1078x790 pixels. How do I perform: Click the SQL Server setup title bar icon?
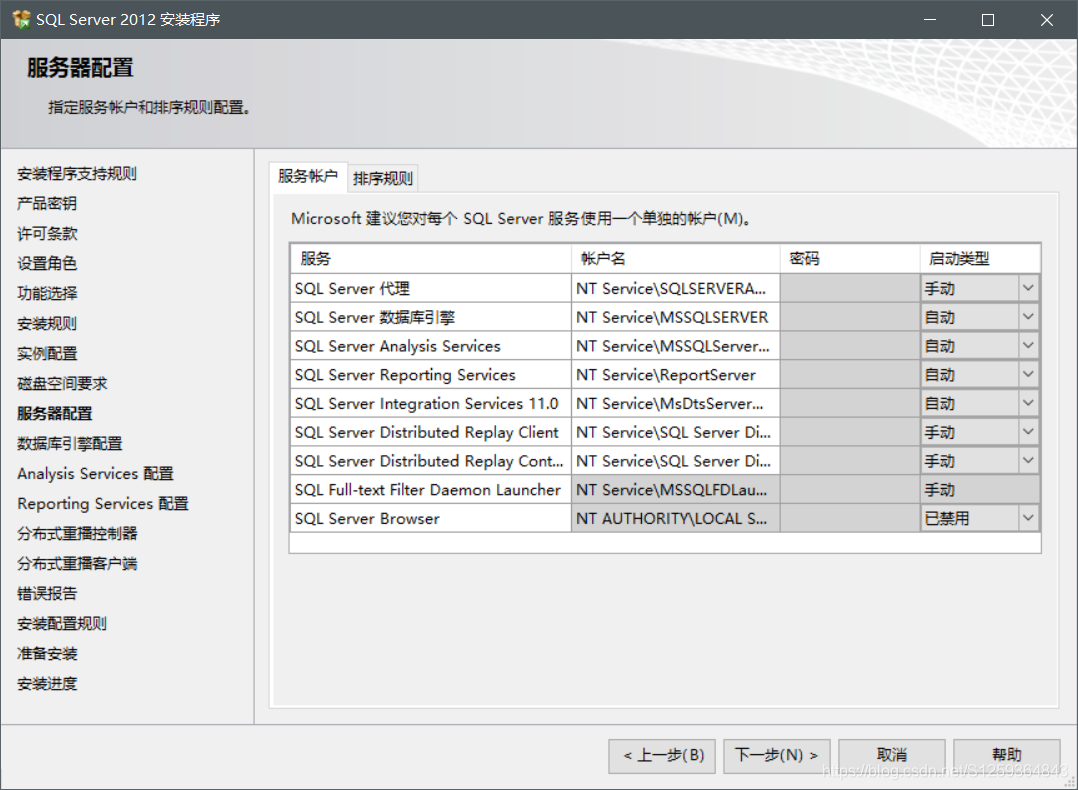coord(21,19)
